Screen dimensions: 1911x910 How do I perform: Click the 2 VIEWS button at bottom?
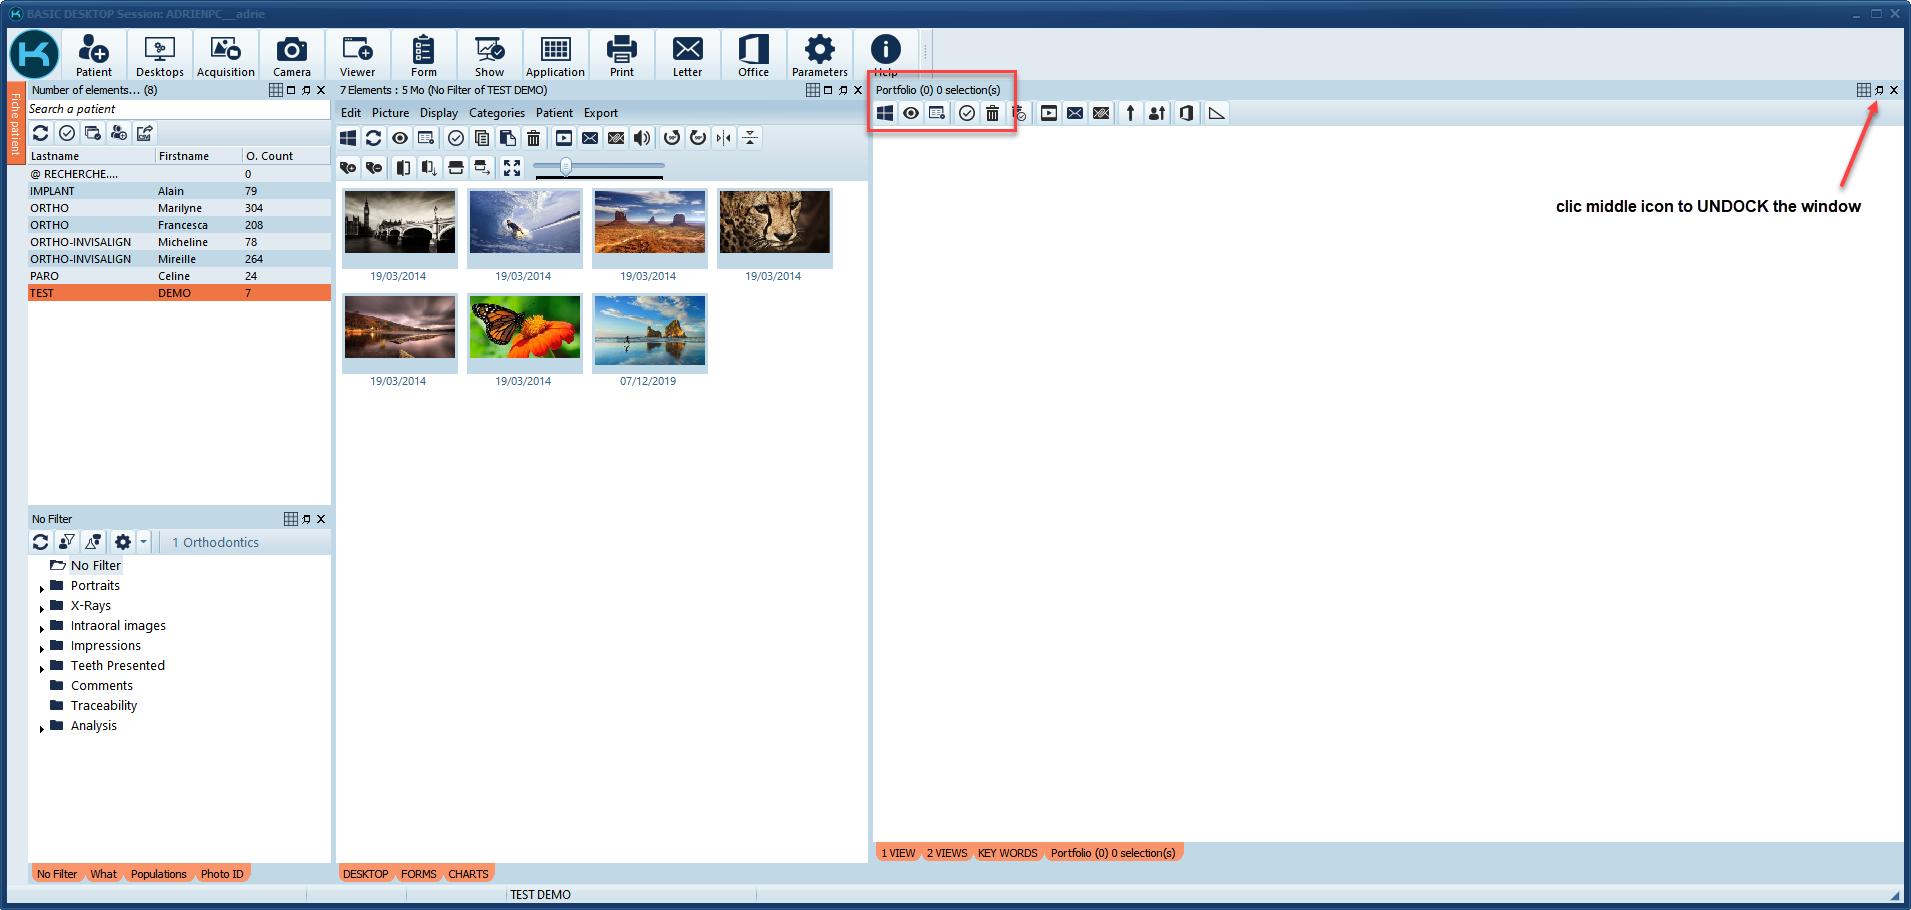tap(946, 852)
